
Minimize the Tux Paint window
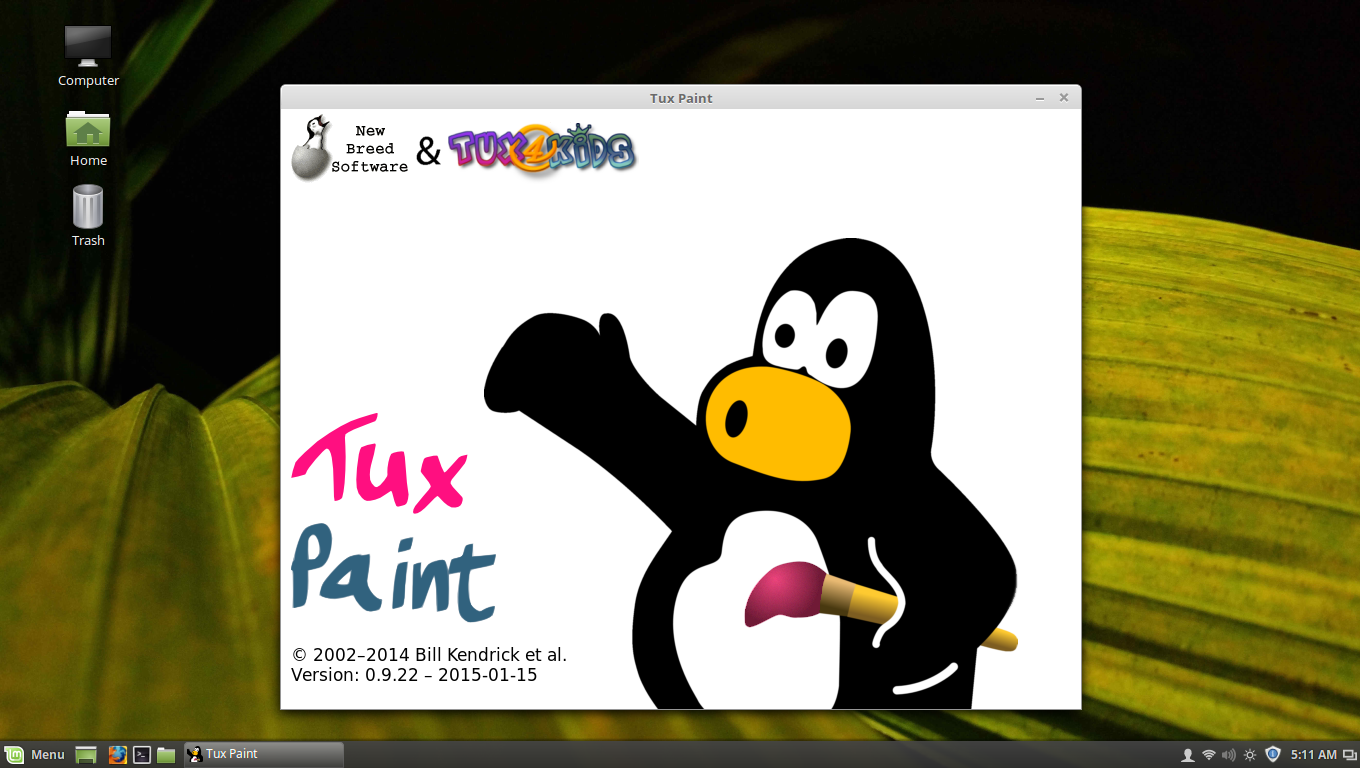pos(1040,98)
